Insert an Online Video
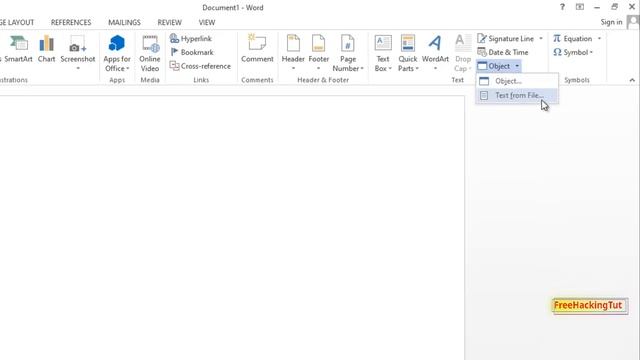This screenshot has height=360, width=640. (150, 53)
